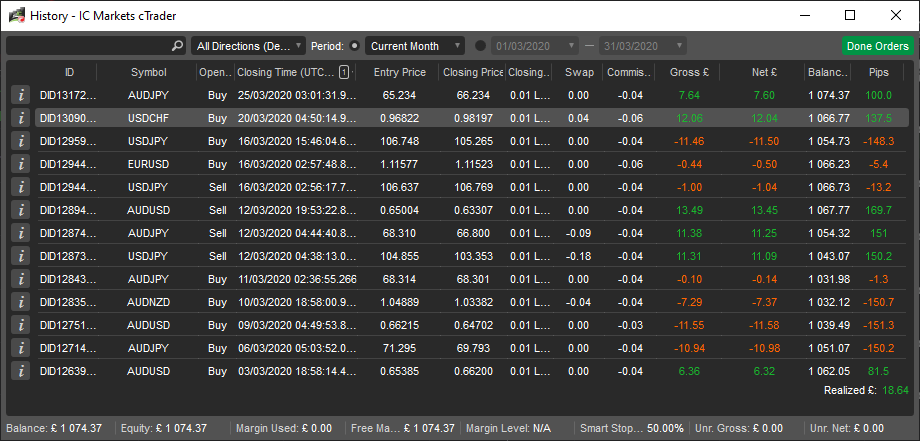Open info for USDJPY Sell 16/03/2020 deal
The image size is (920, 441).
click(21, 187)
